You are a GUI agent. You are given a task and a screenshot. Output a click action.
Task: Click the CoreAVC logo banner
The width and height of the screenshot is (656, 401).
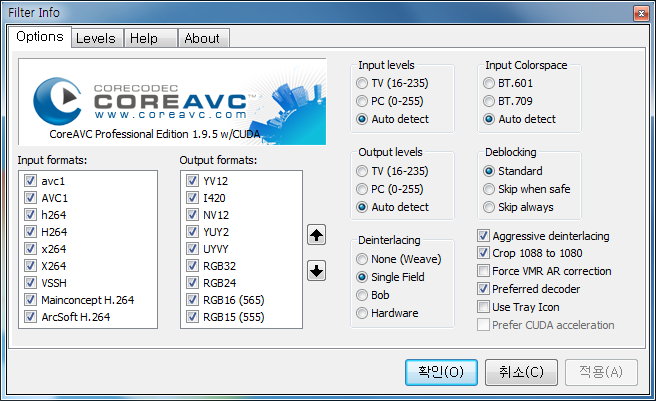pyautogui.click(x=172, y=102)
